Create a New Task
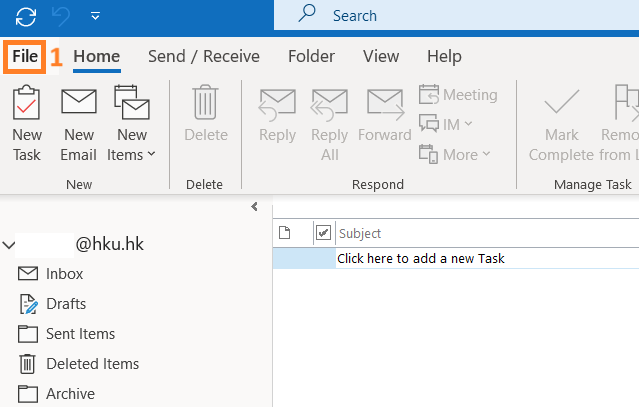Screen dimensions: 640x410 (x=27, y=124)
